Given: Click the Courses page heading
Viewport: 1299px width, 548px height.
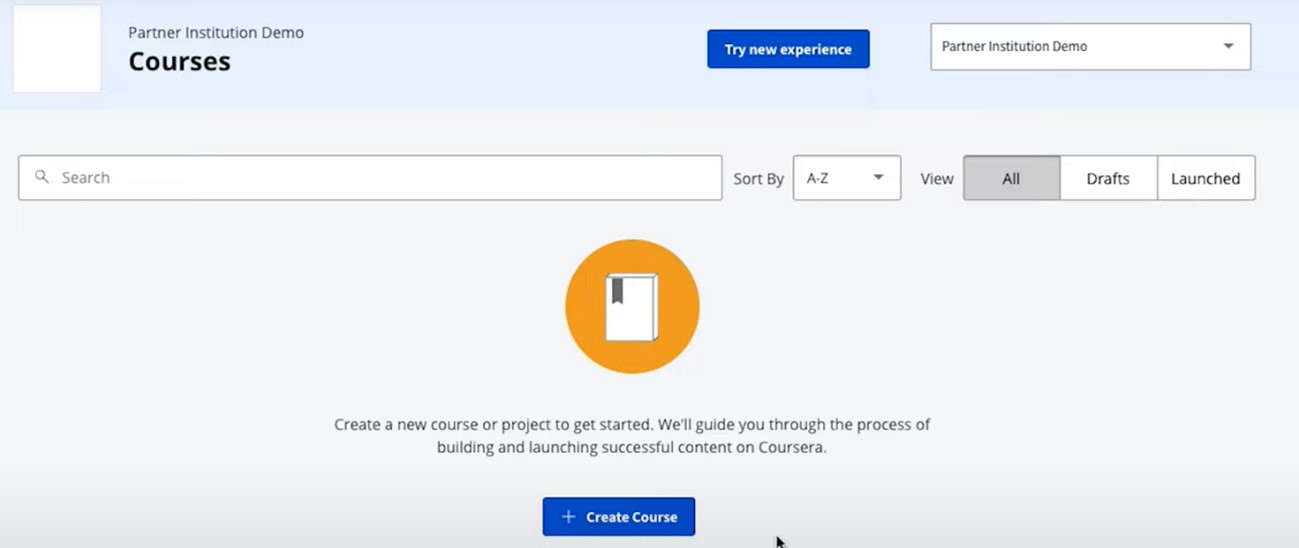Looking at the screenshot, I should pyautogui.click(x=179, y=62).
